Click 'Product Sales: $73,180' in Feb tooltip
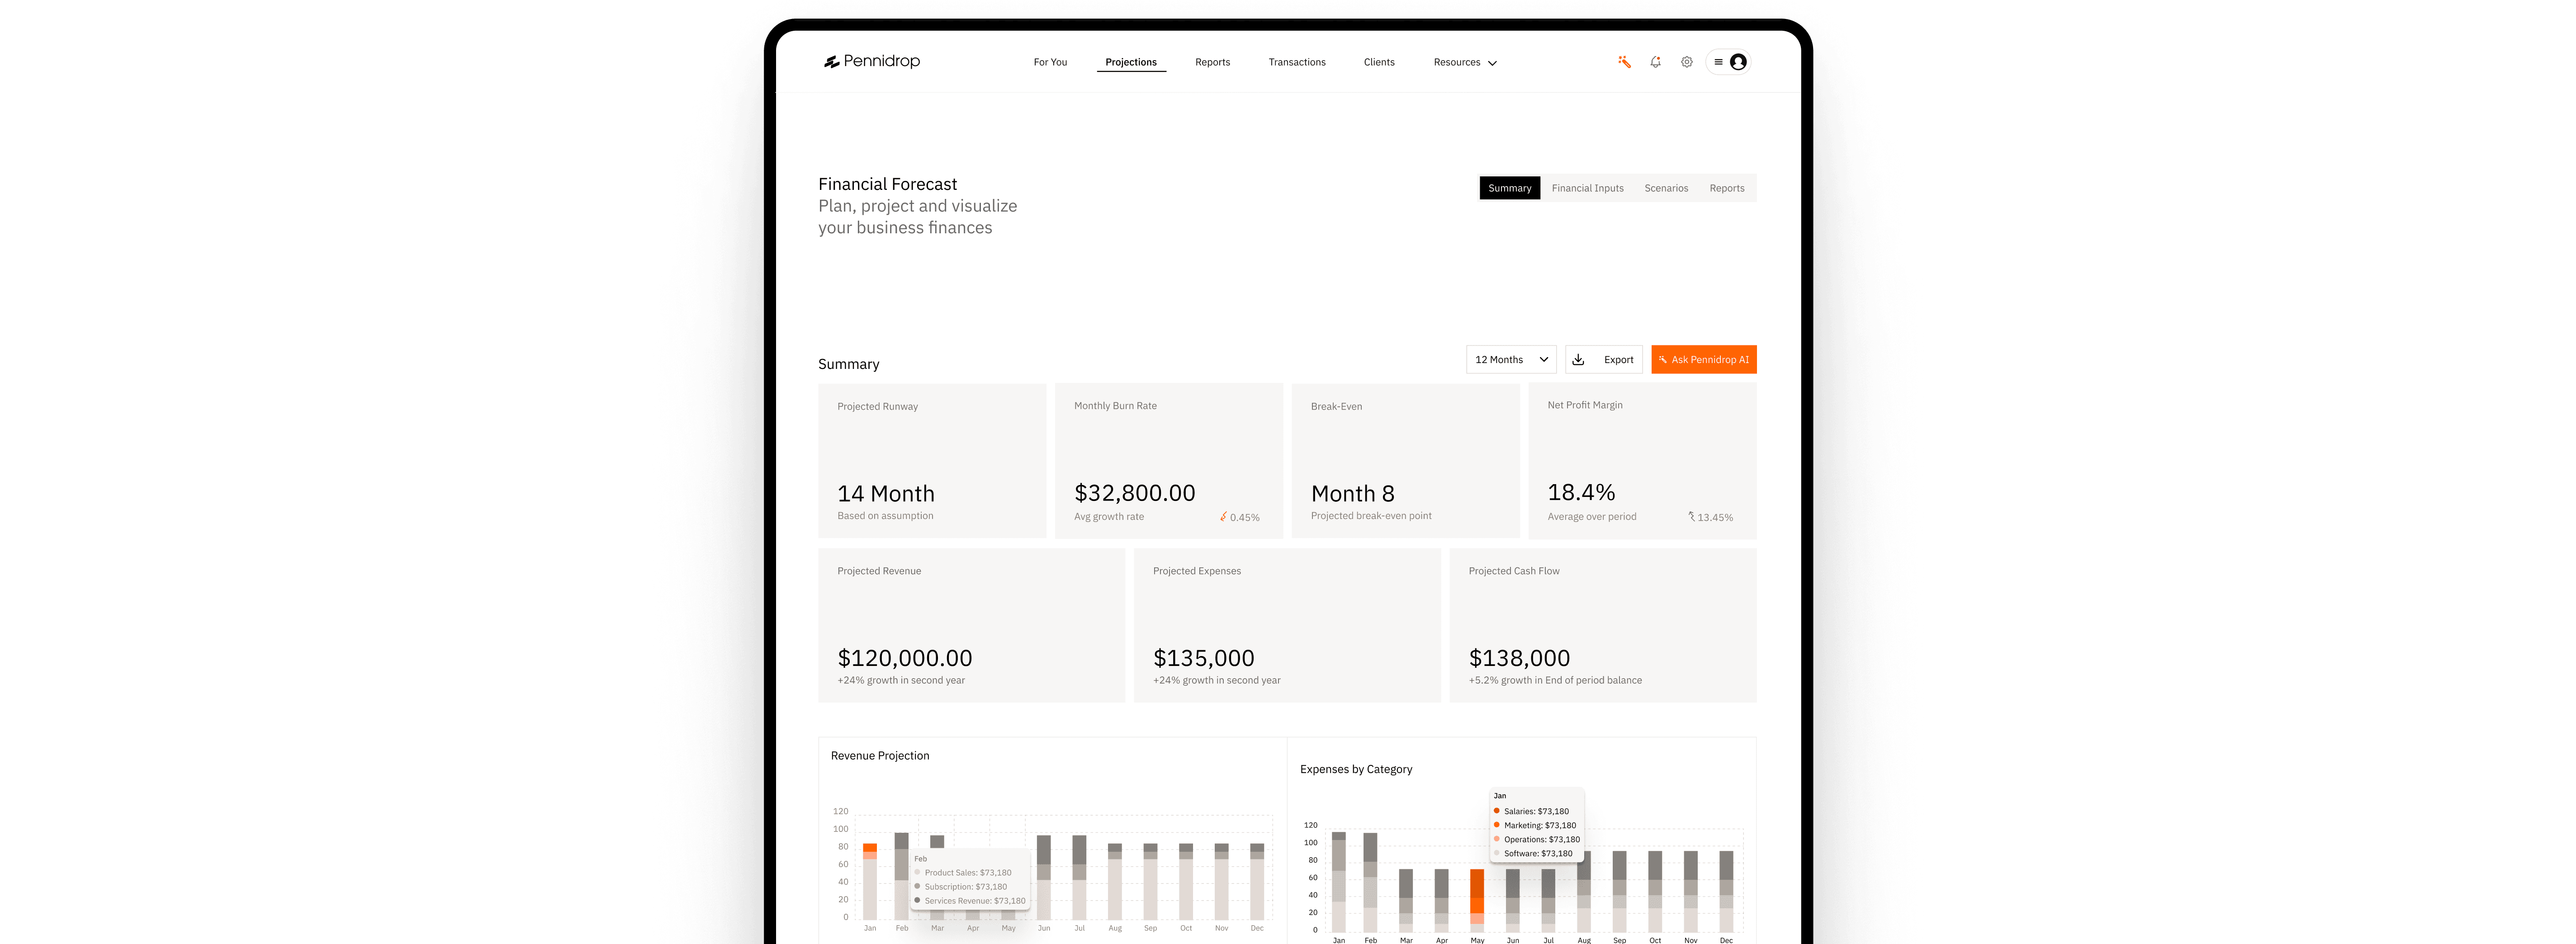 point(967,873)
